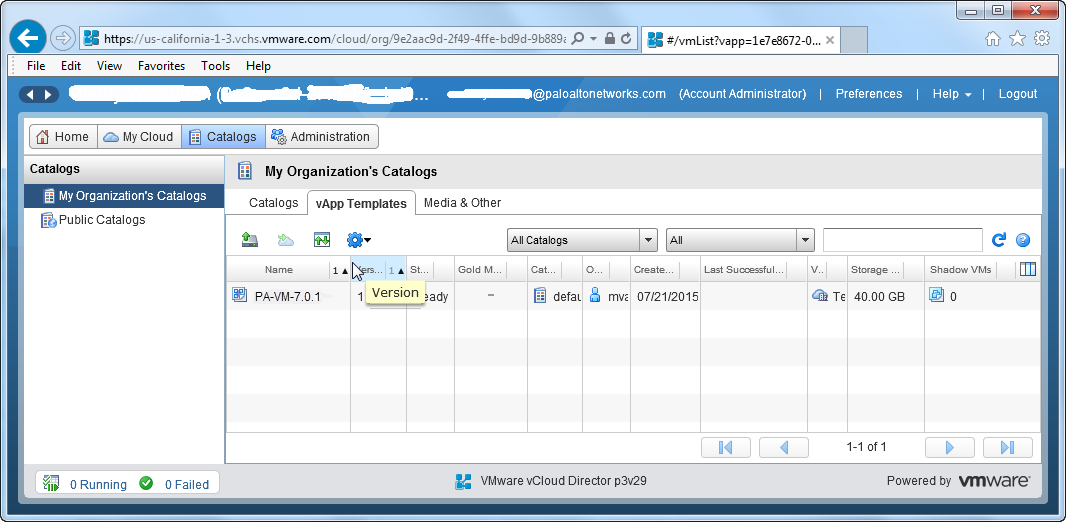Select Public Catalogs in sidebar
Screen dimensions: 1066x522
[101, 220]
